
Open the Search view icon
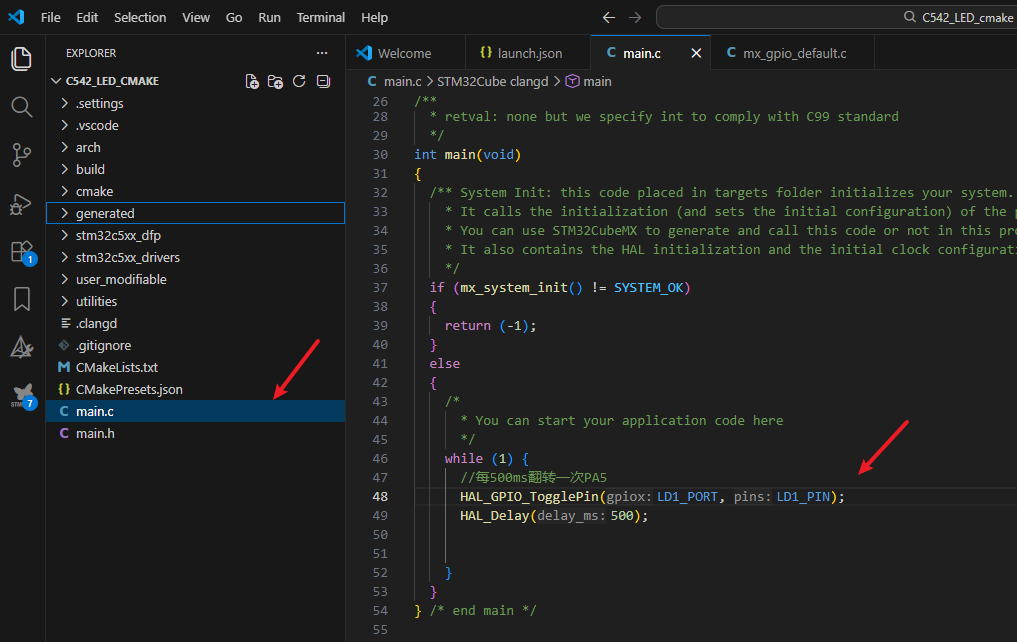pos(21,107)
